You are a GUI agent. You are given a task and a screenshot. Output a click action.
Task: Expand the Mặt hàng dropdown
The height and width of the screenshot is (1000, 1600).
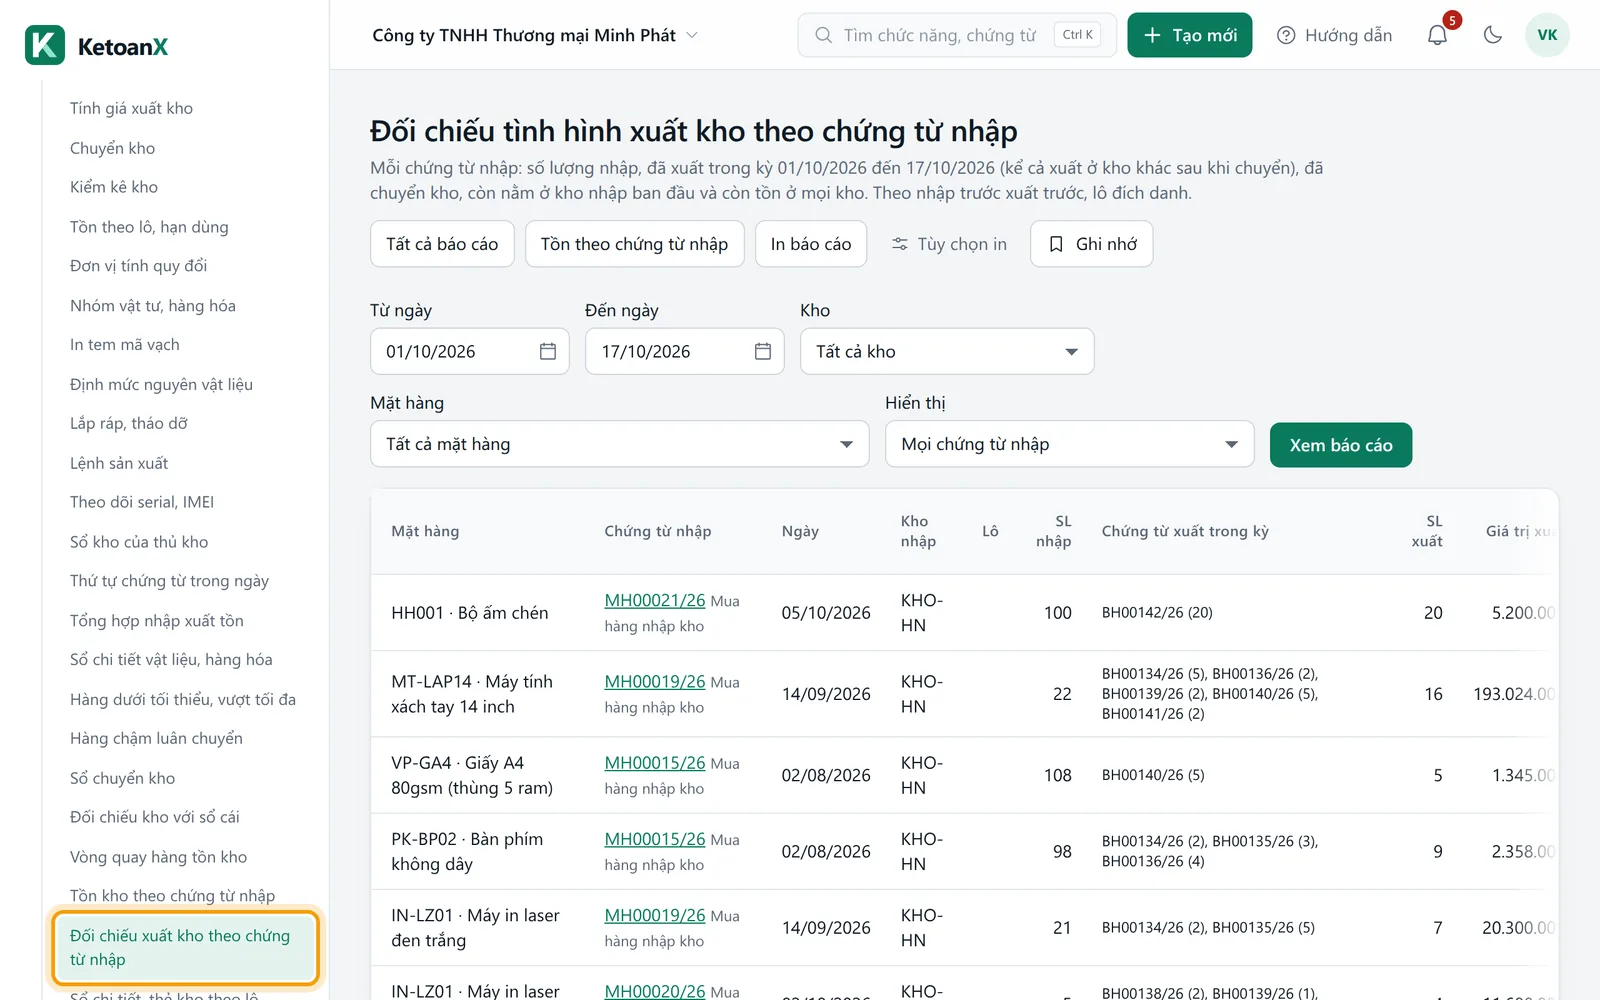tap(619, 444)
